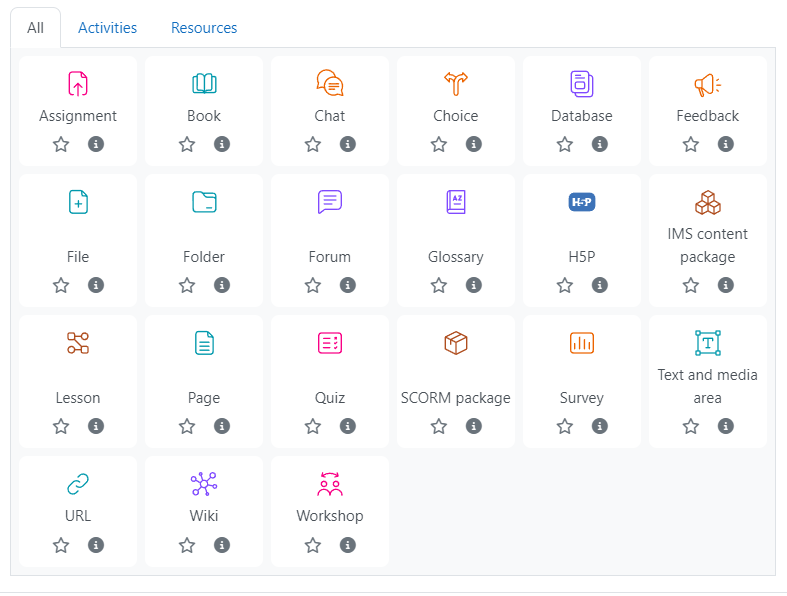
Task: Mark the URL resource as favourite
Action: (61, 545)
